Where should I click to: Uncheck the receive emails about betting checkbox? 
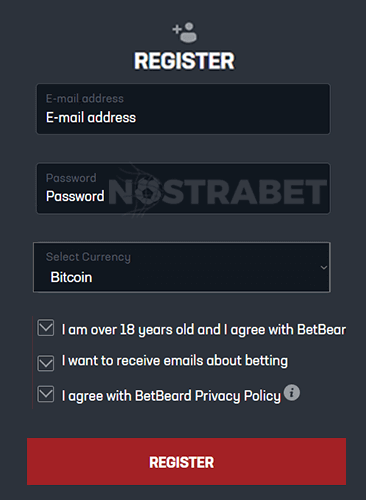(x=46, y=363)
